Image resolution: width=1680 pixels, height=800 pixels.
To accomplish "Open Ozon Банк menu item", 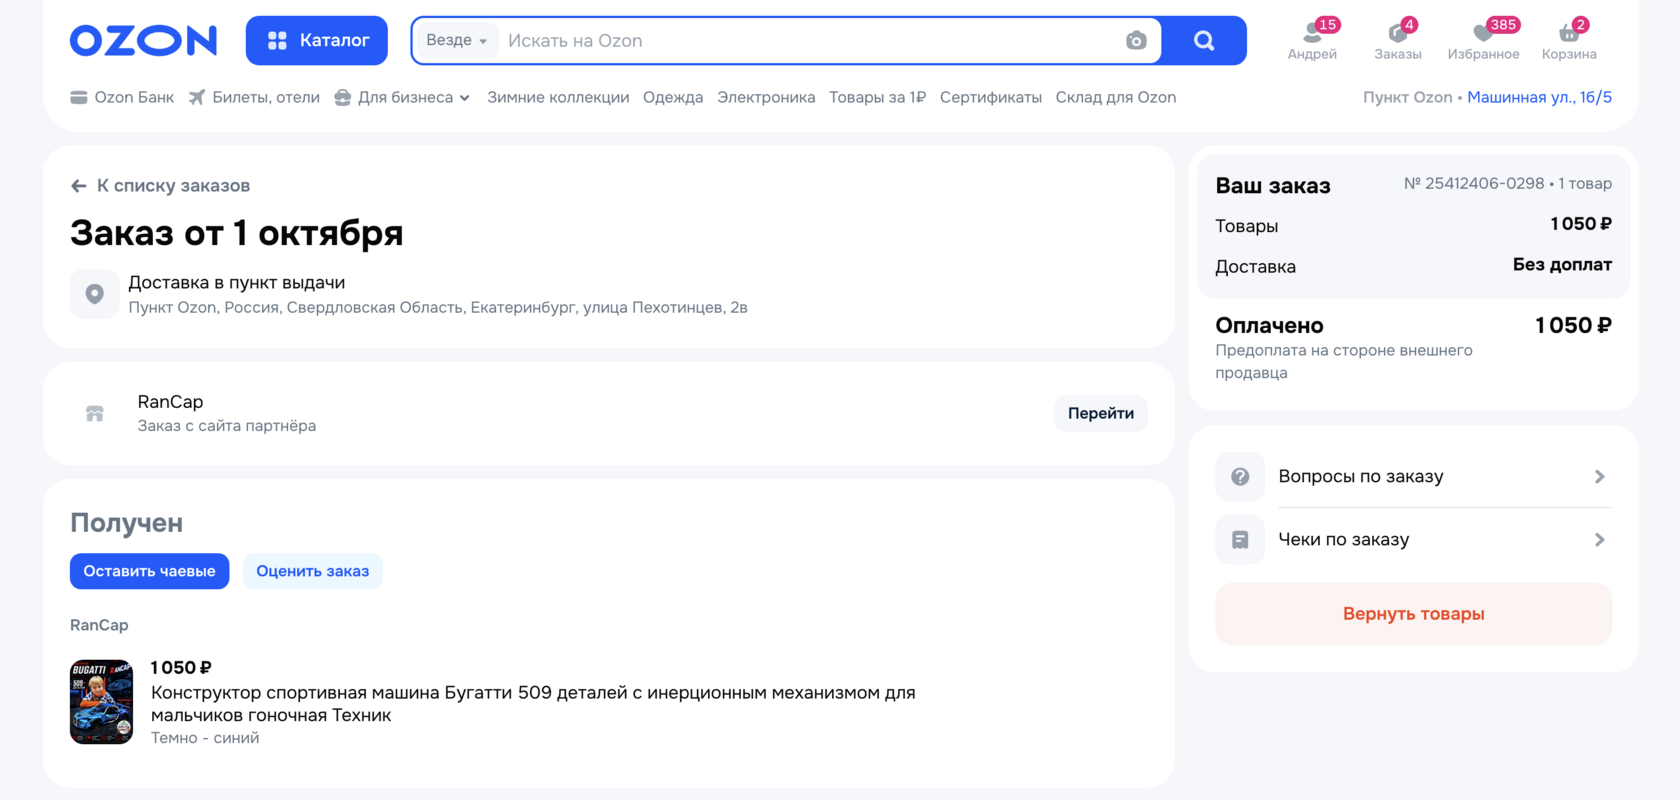I will point(122,97).
